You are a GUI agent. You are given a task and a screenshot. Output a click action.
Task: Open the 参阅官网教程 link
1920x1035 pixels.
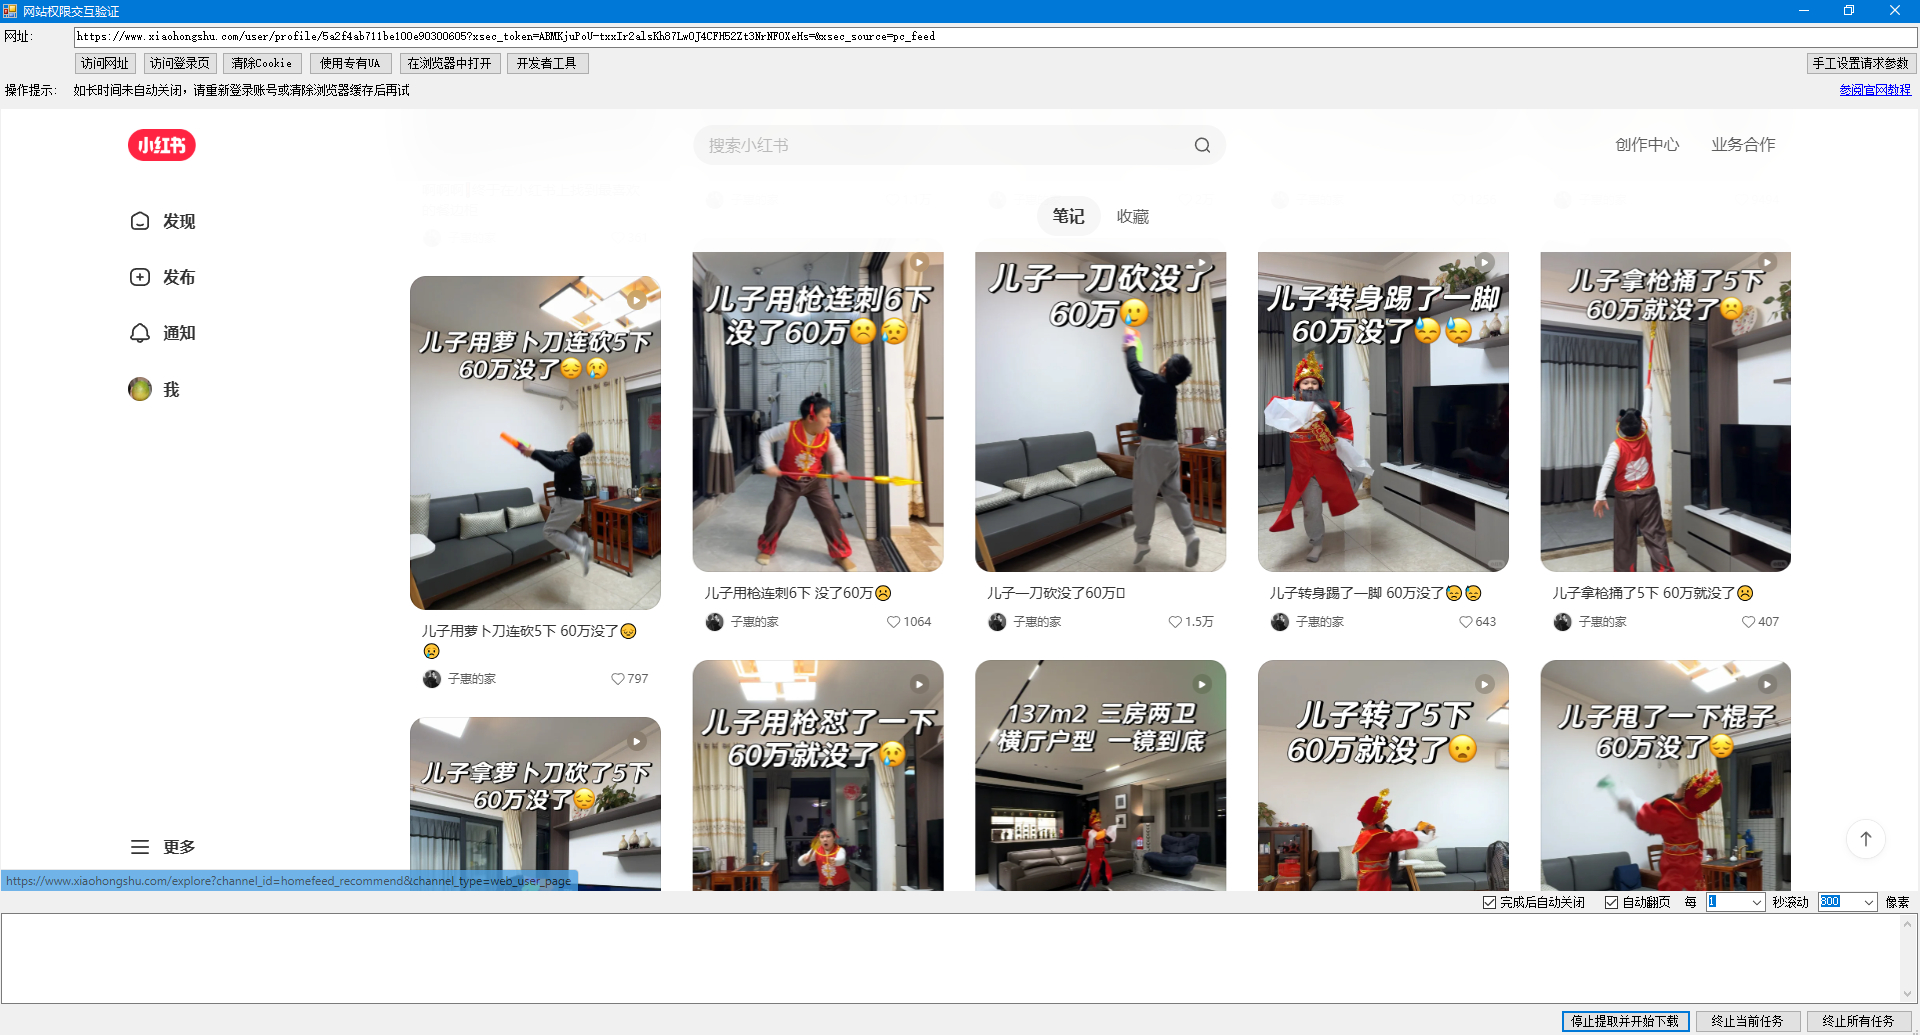pyautogui.click(x=1874, y=90)
